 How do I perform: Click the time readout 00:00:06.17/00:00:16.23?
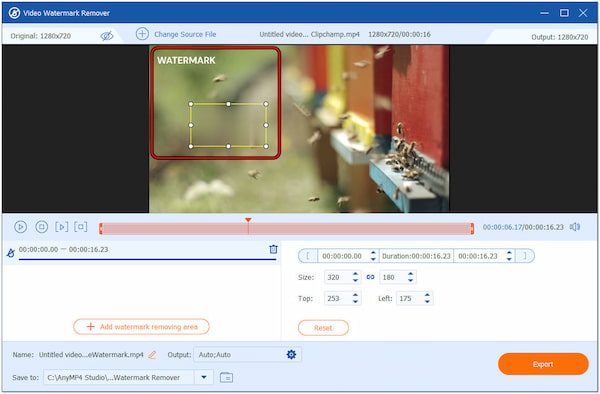coord(523,227)
